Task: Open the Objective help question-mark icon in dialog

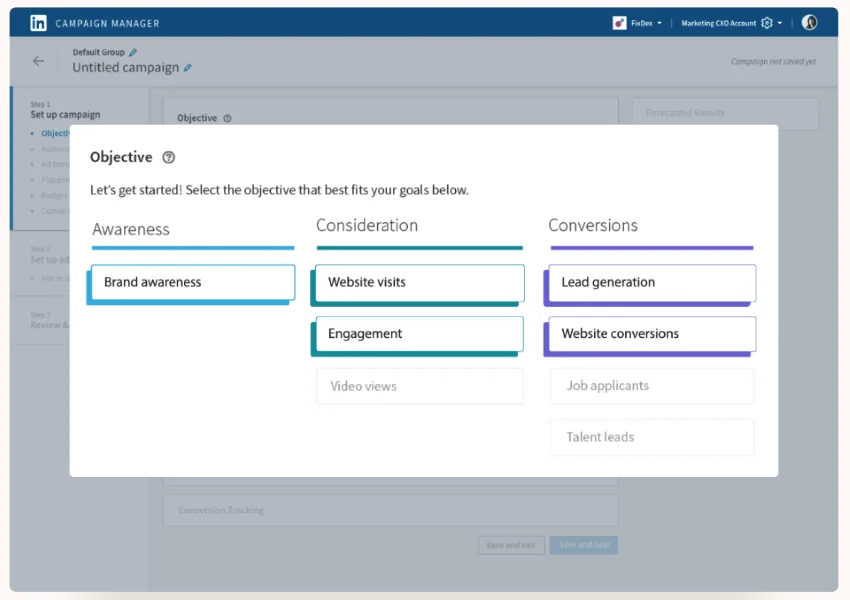Action: (x=169, y=157)
